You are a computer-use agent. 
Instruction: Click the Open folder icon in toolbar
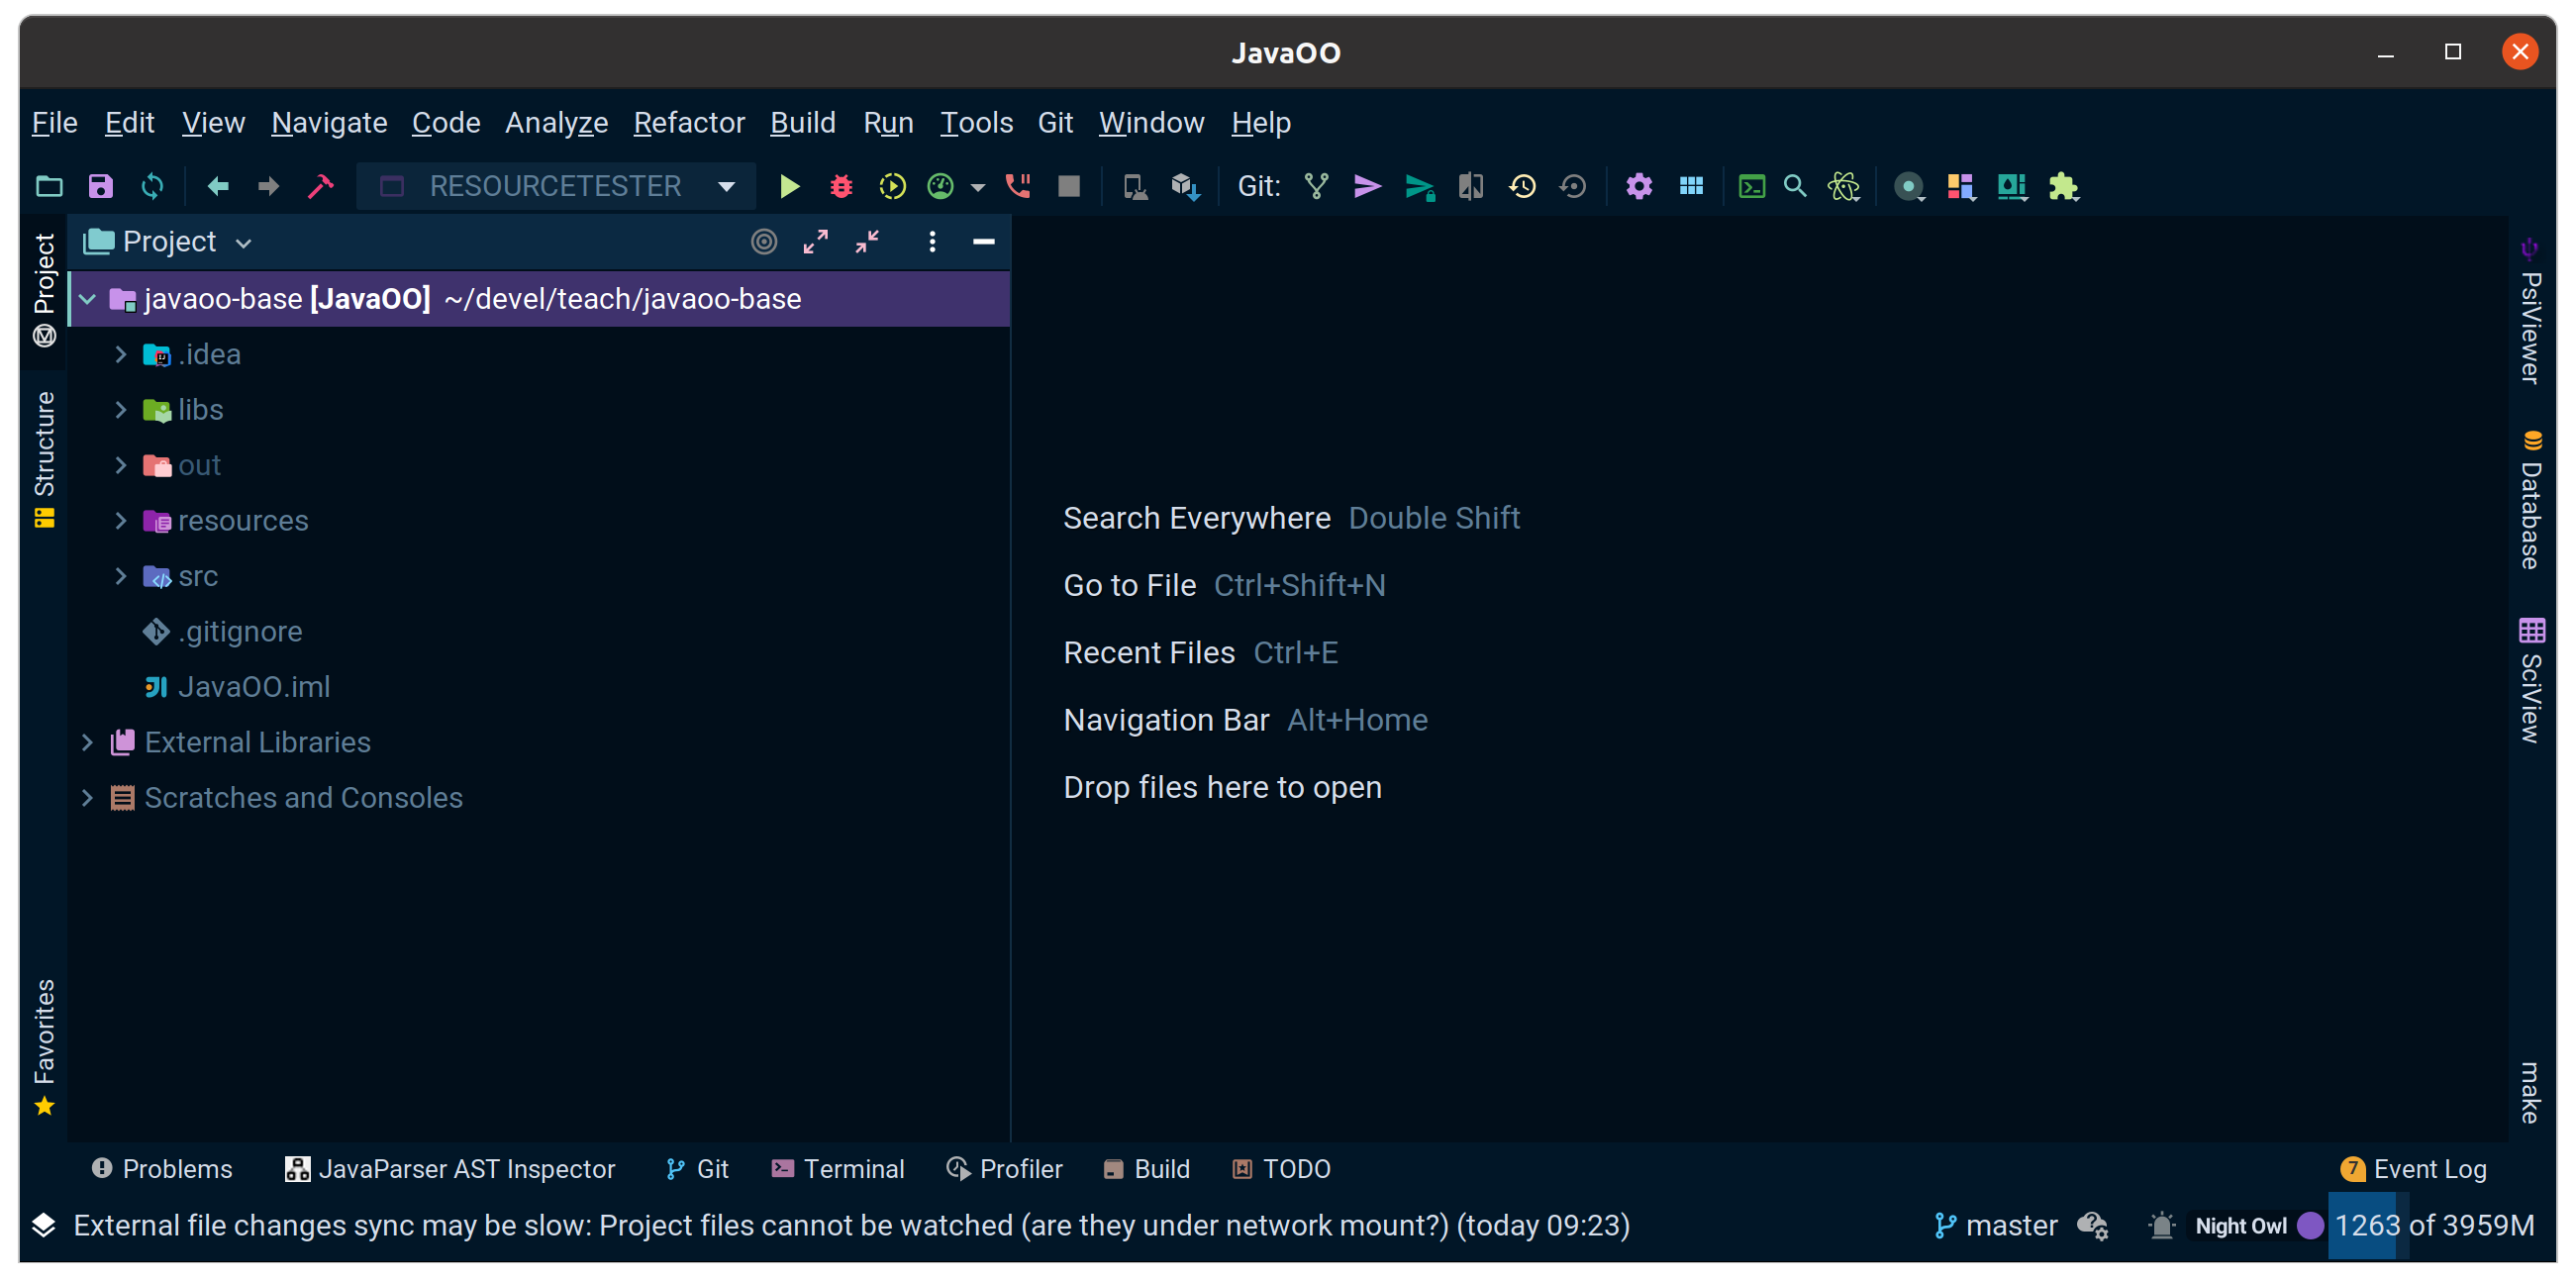pyautogui.click(x=49, y=187)
